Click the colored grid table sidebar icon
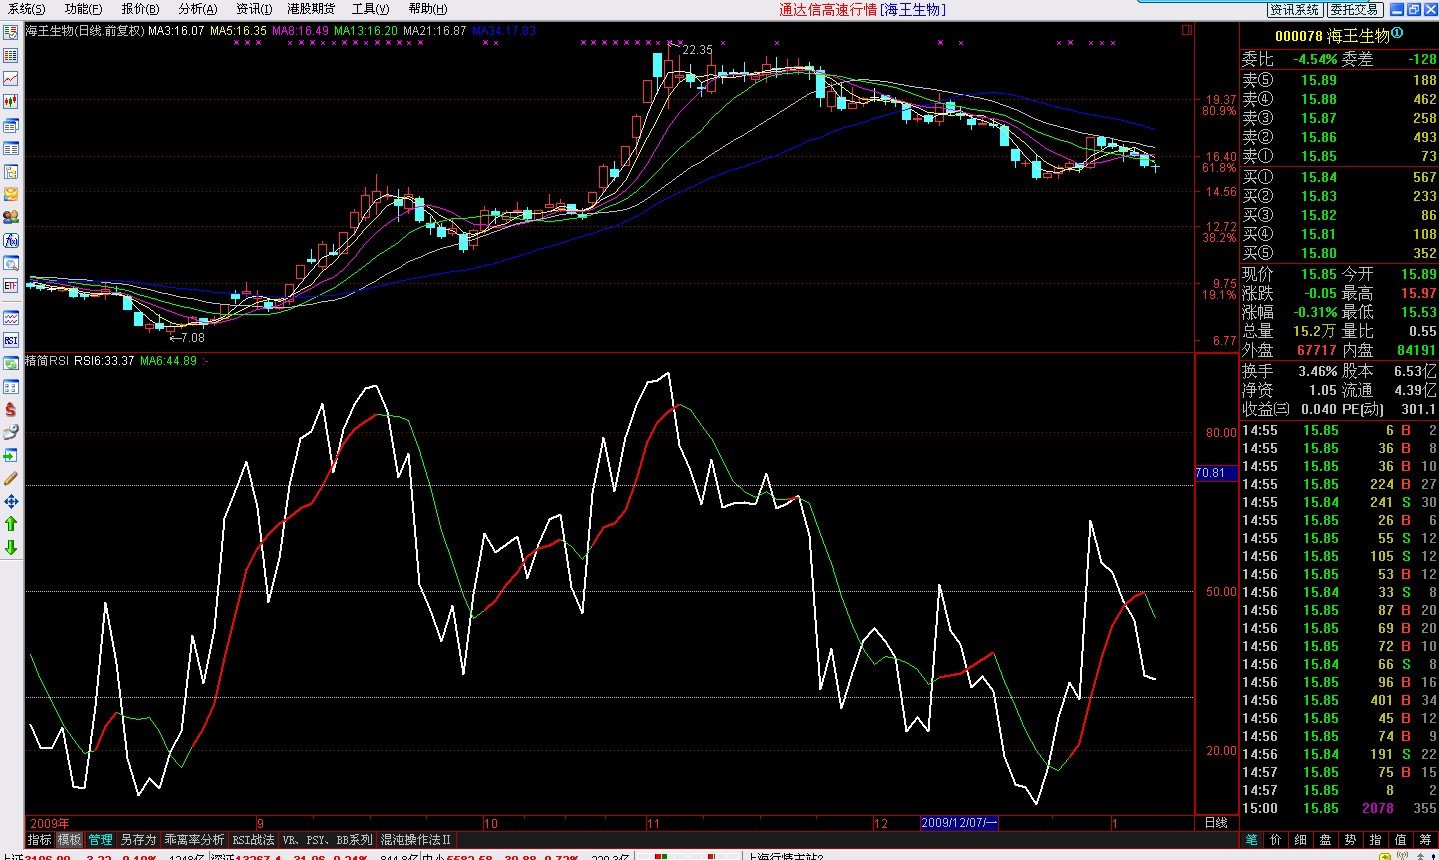1439x860 pixels. tap(11, 55)
